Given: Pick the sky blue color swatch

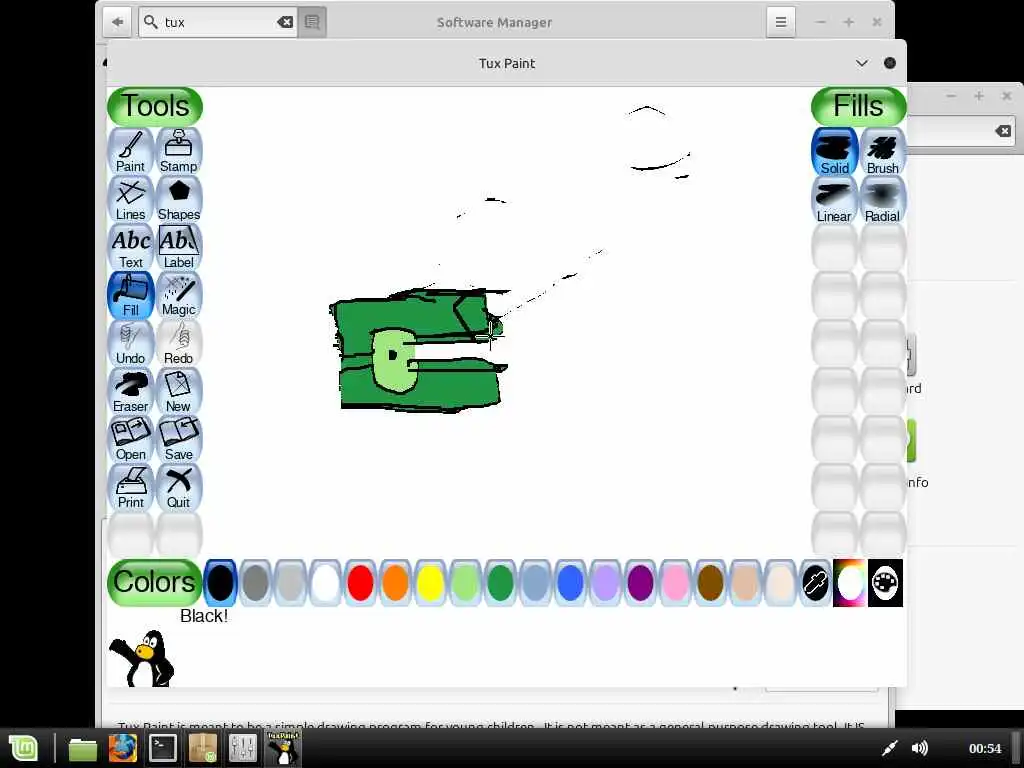Looking at the screenshot, I should [x=536, y=583].
